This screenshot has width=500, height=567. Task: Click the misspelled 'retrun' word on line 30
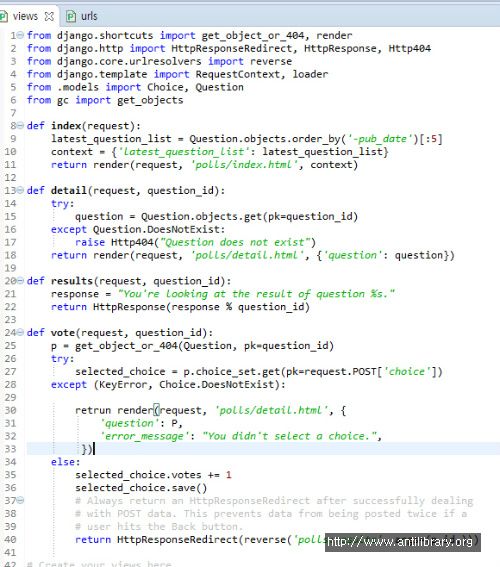coord(93,410)
